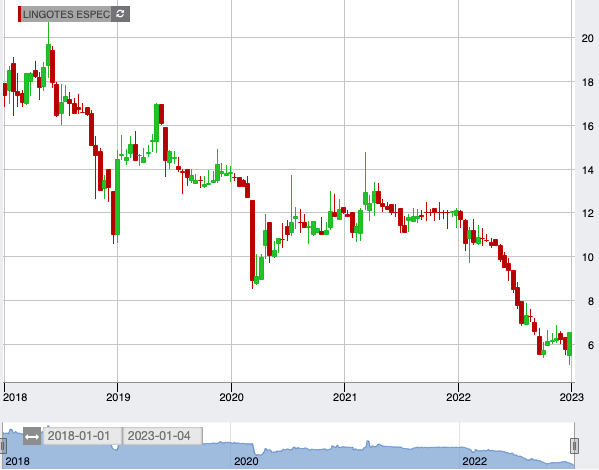This screenshot has height=470, width=599.
Task: Click the red color marker beside LINGOTES ESPEC
Action: (x=19, y=14)
